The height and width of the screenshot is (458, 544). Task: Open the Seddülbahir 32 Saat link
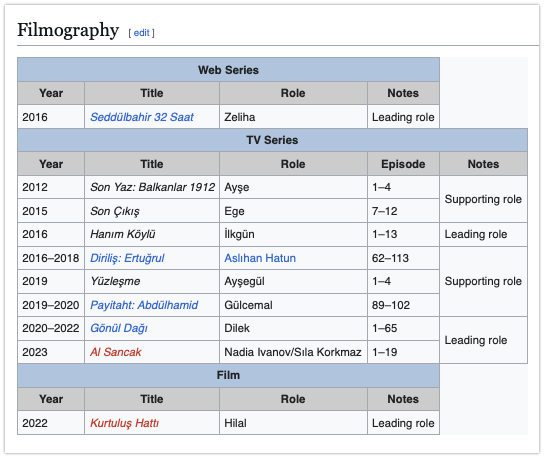pos(142,117)
